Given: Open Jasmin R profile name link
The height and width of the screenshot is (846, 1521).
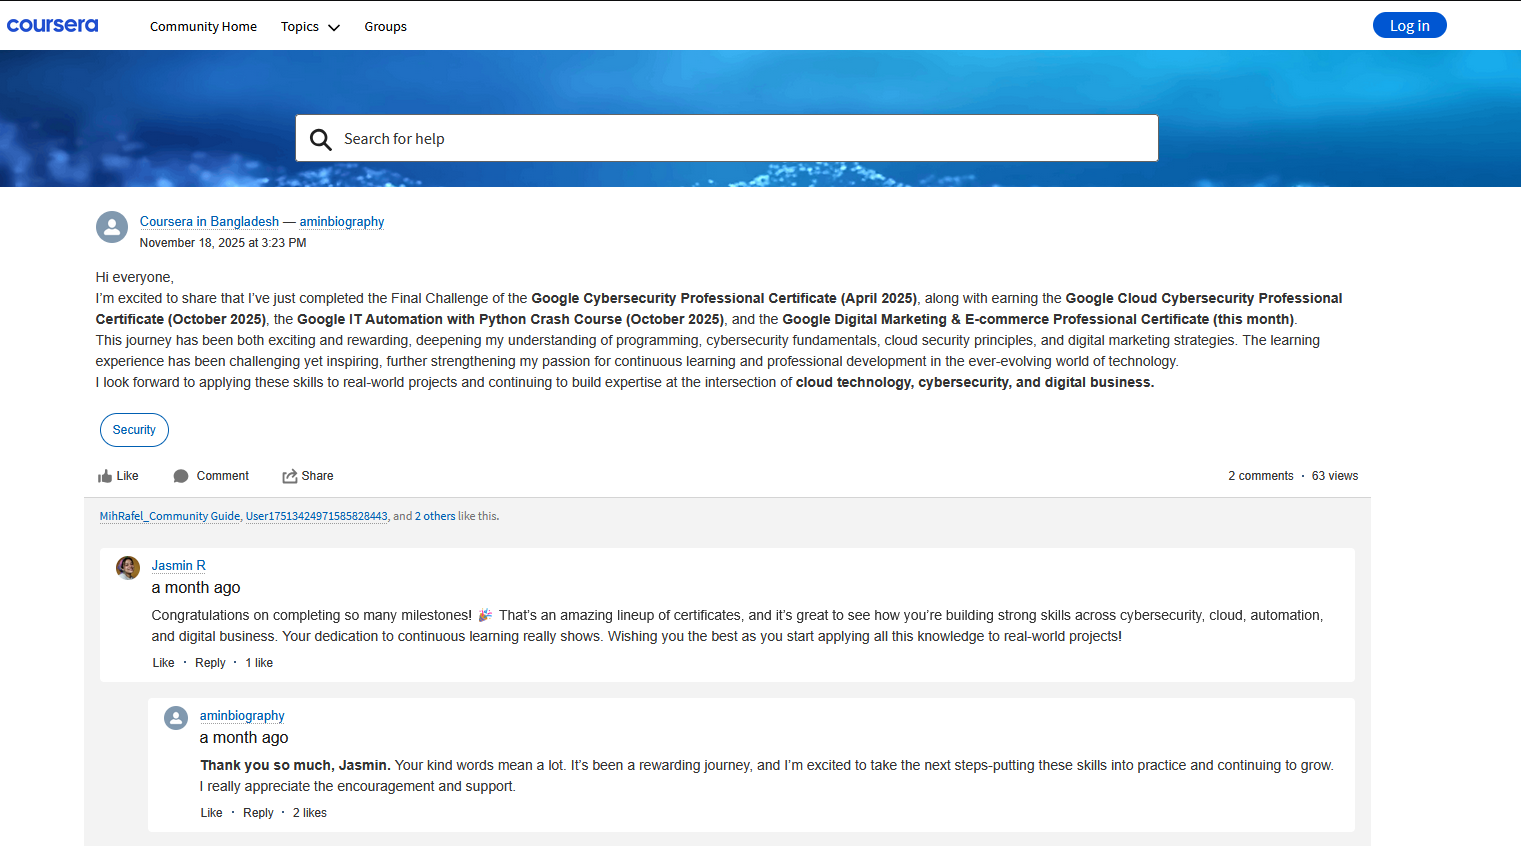Looking at the screenshot, I should pyautogui.click(x=179, y=566).
